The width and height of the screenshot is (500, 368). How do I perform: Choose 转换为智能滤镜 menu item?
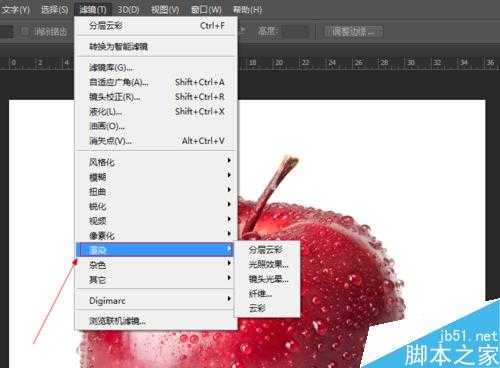156,46
